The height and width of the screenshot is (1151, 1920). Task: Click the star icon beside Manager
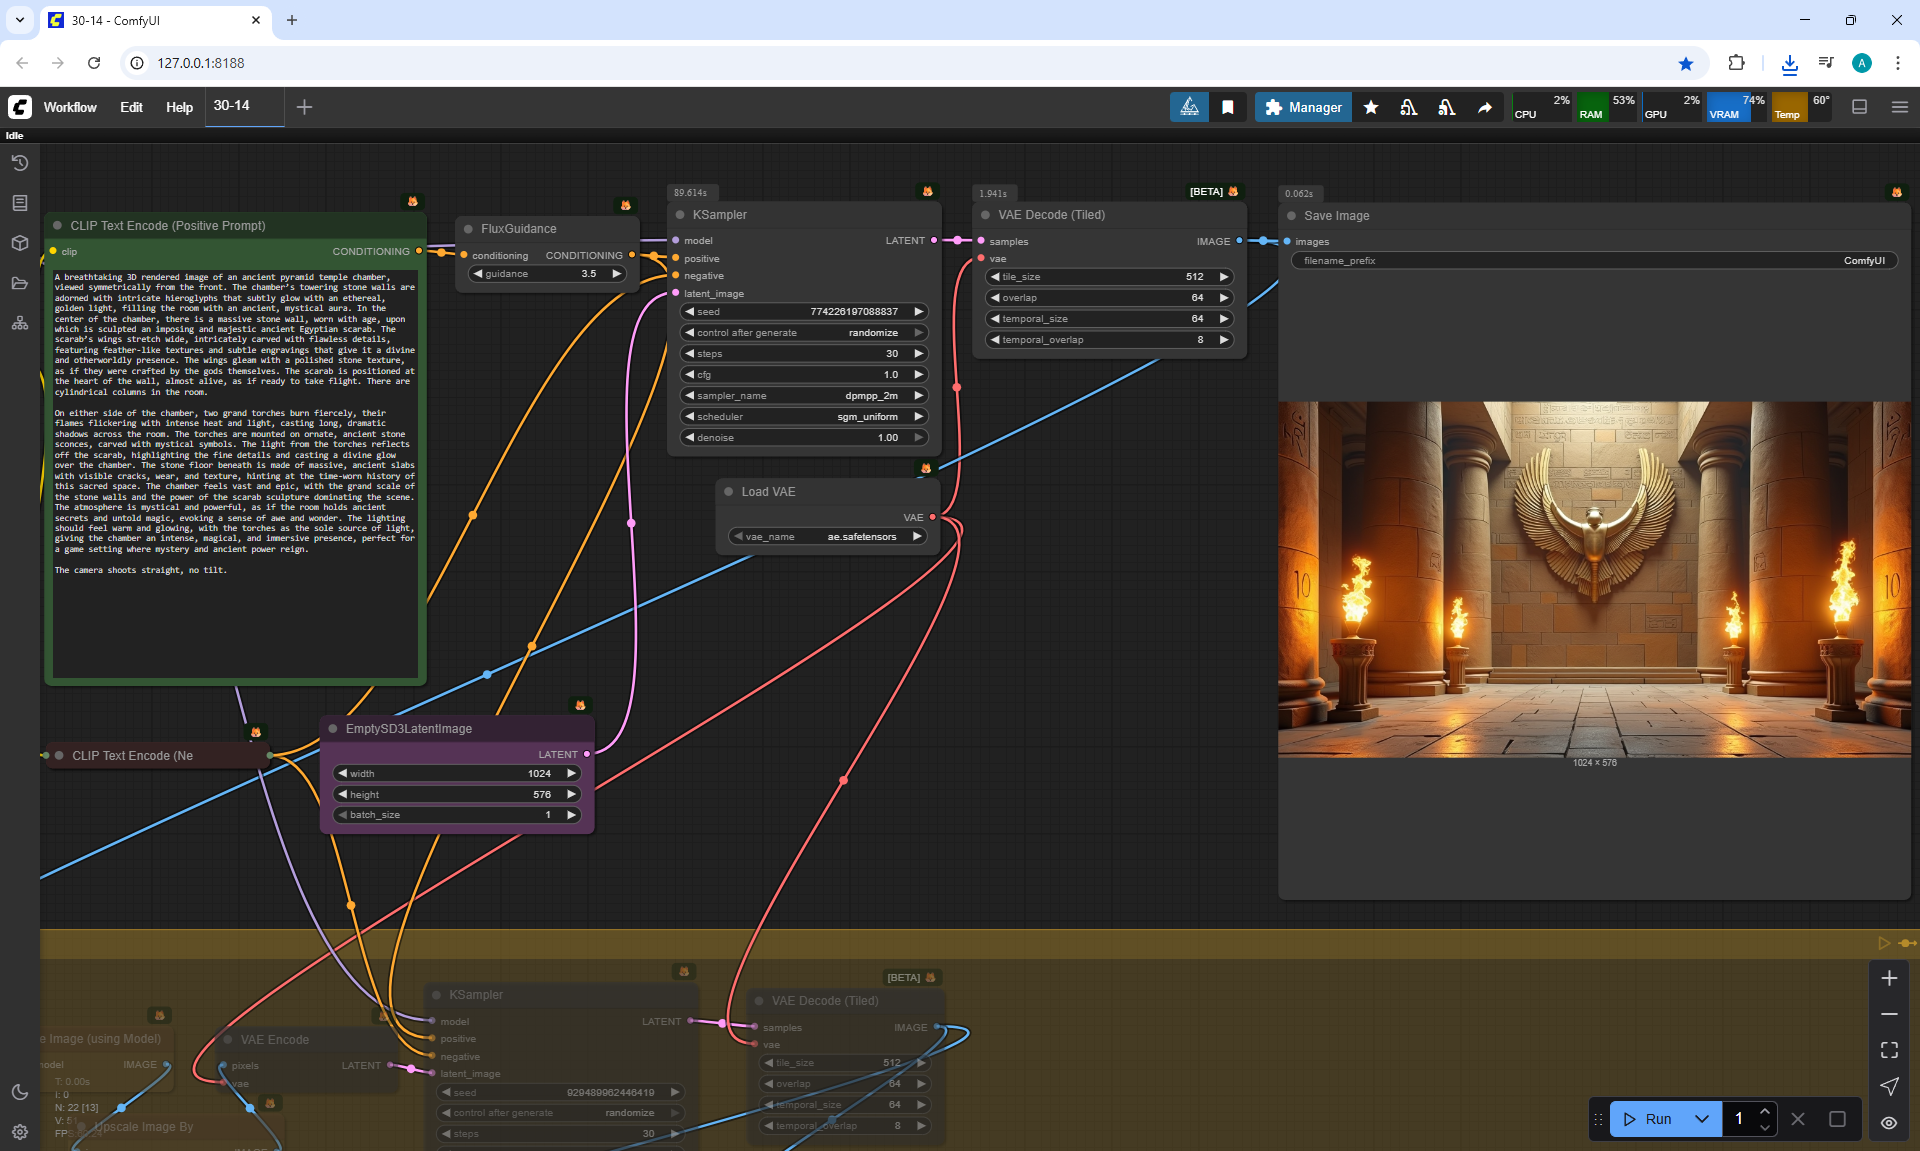pos(1371,107)
